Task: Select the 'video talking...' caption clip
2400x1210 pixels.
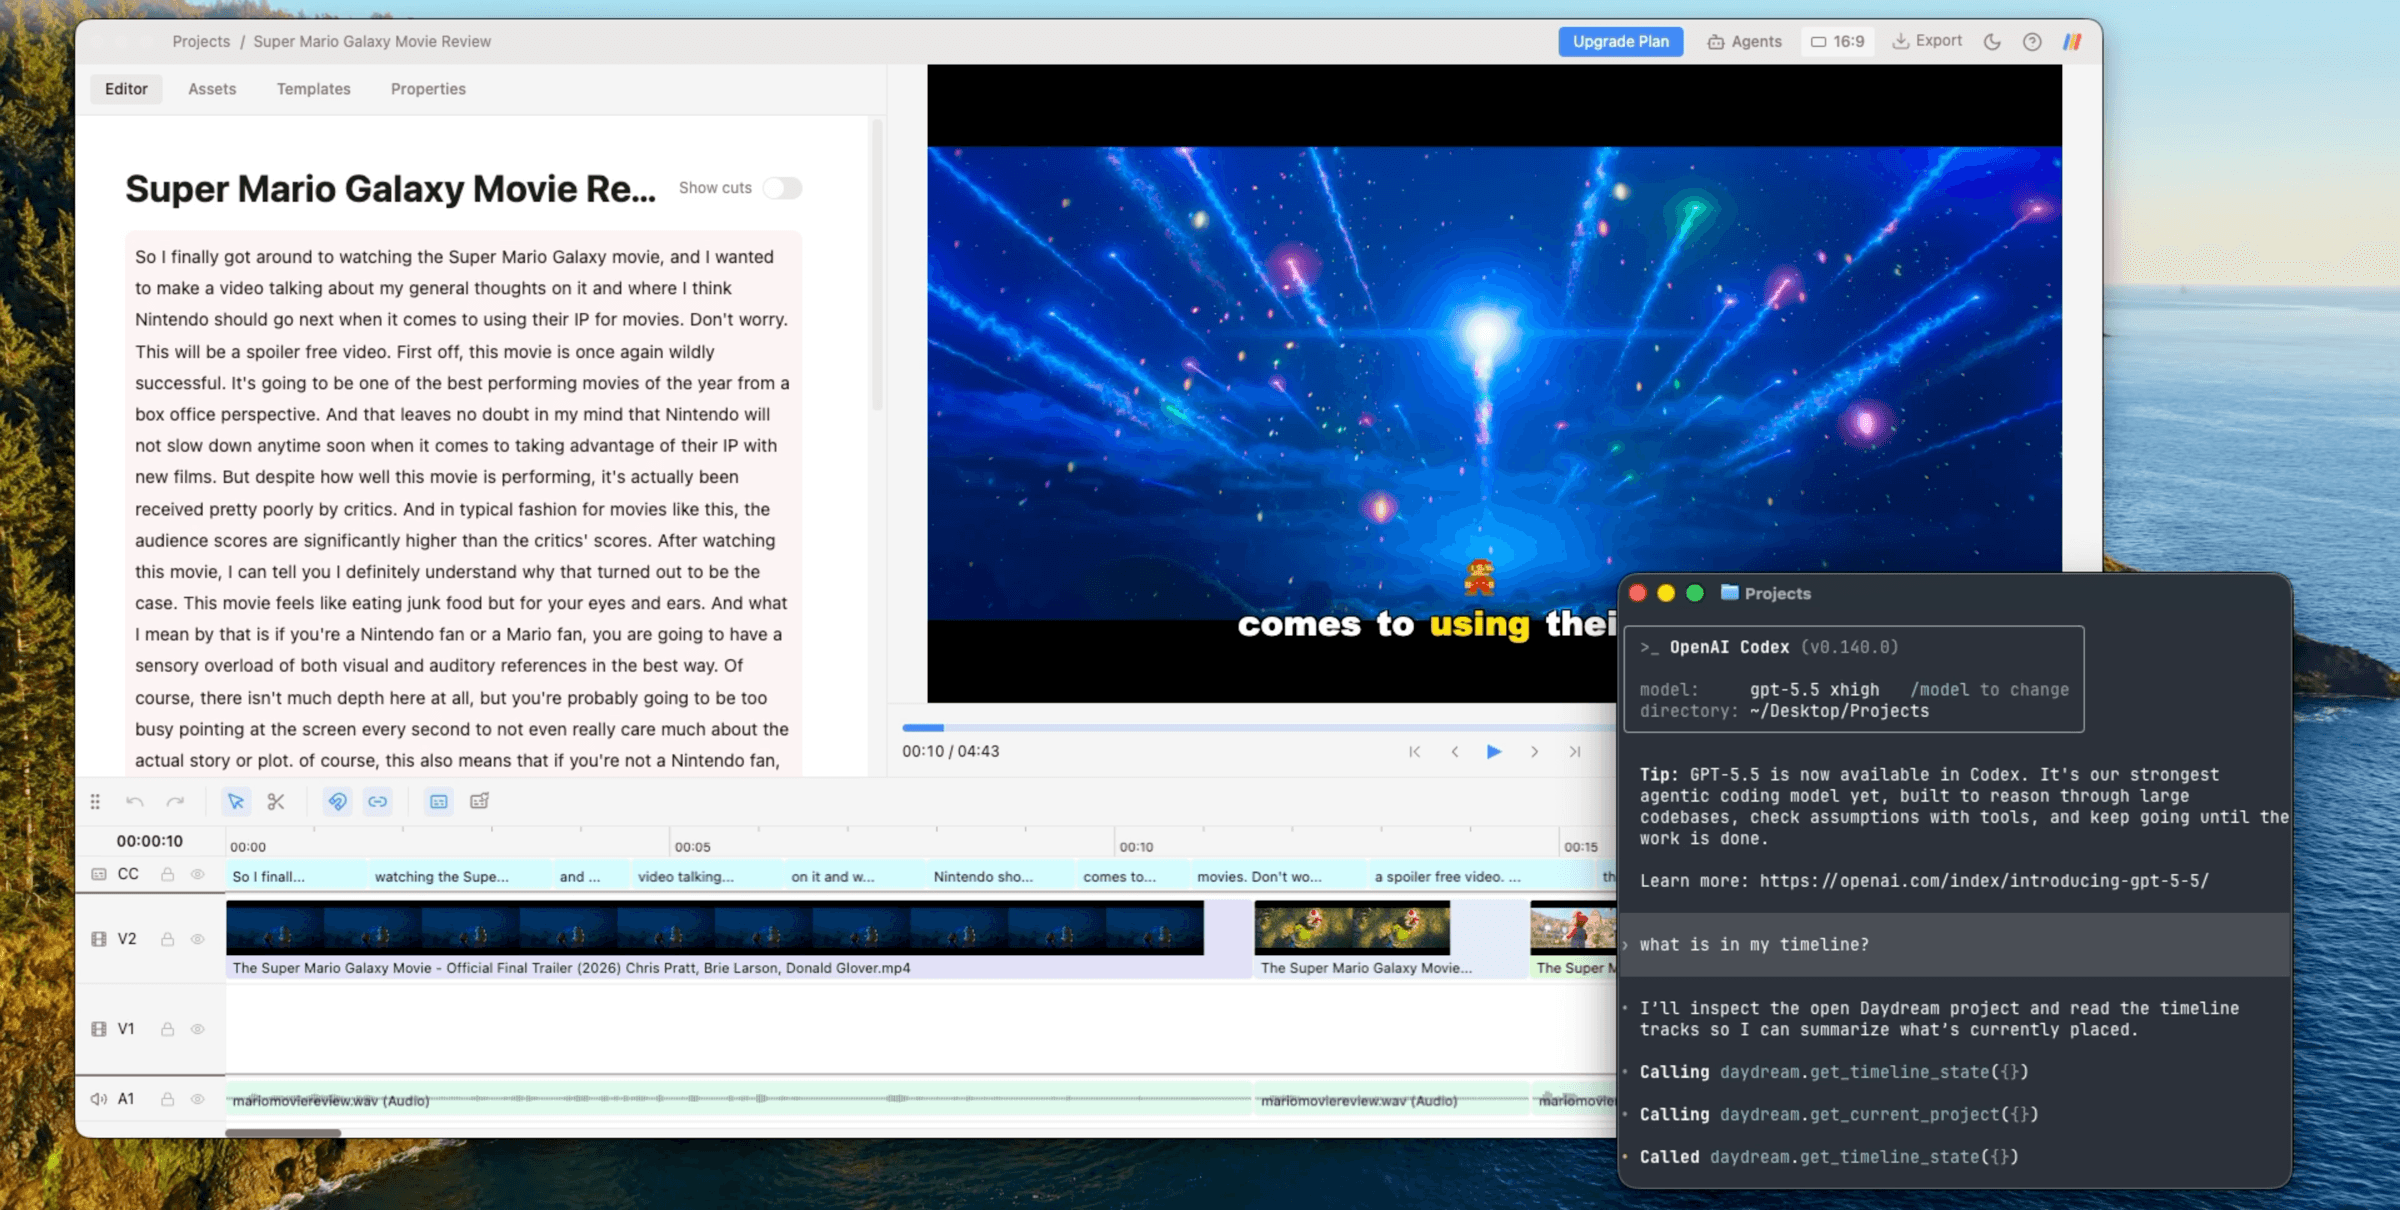Action: 709,876
